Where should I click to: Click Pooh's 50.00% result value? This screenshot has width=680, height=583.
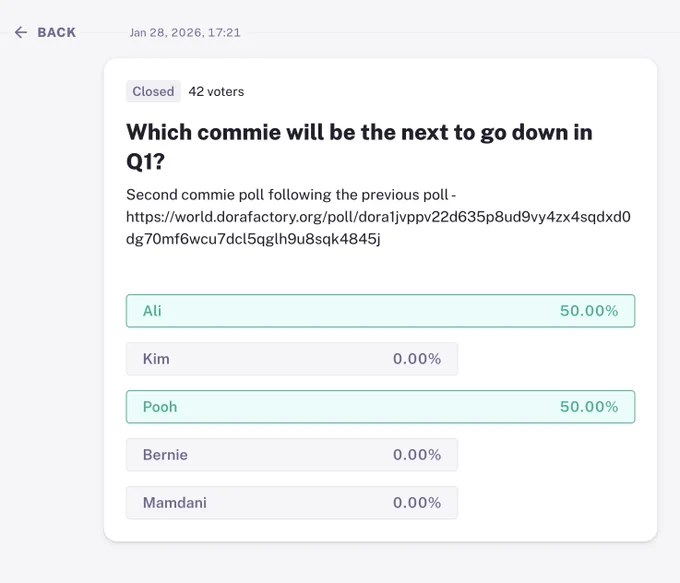point(589,407)
